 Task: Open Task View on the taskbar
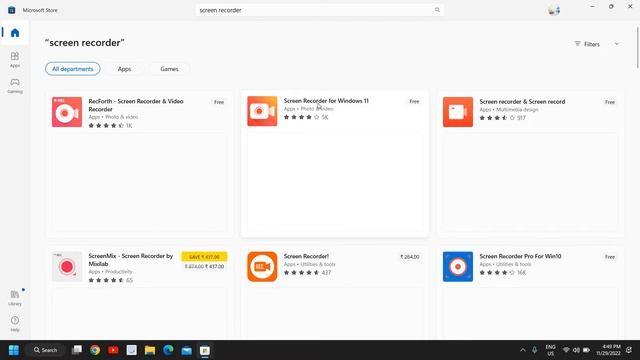(77, 350)
